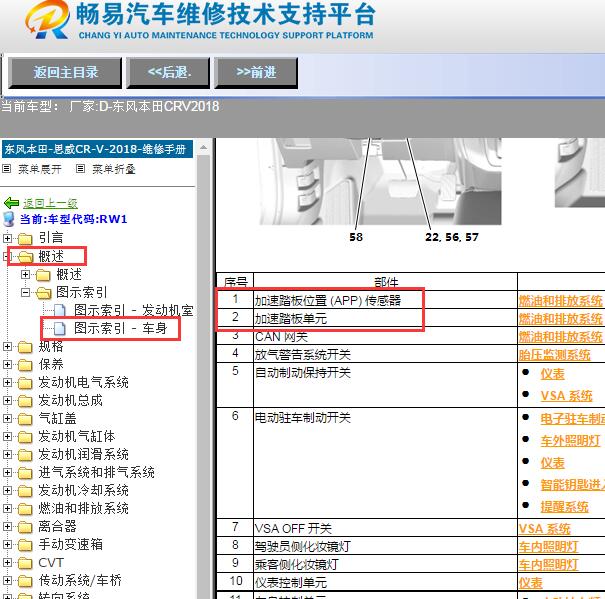
Task: Click the 发动机冷却系统 folder icon
Action: point(25,491)
